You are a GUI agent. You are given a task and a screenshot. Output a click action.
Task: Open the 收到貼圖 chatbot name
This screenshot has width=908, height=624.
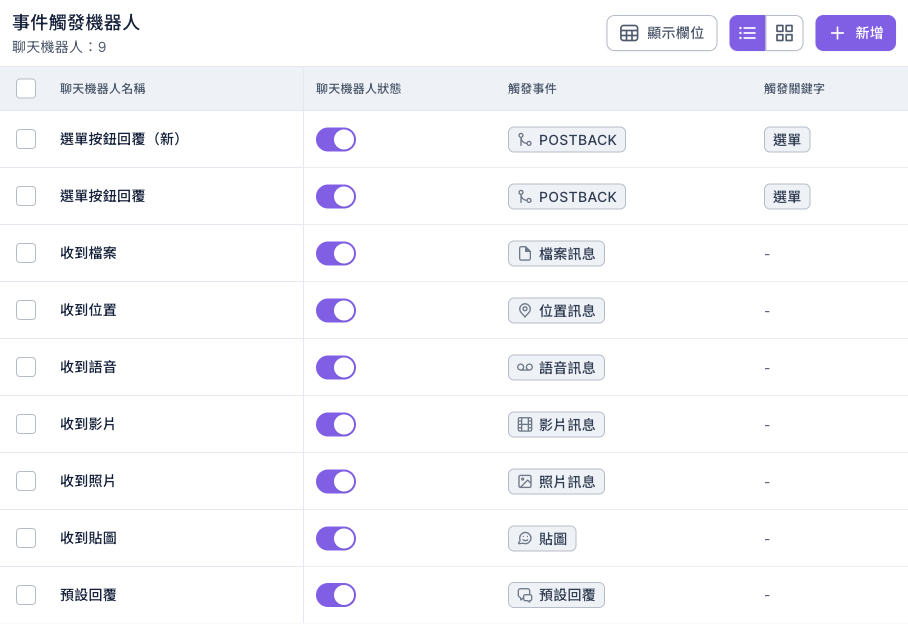click(x=89, y=538)
